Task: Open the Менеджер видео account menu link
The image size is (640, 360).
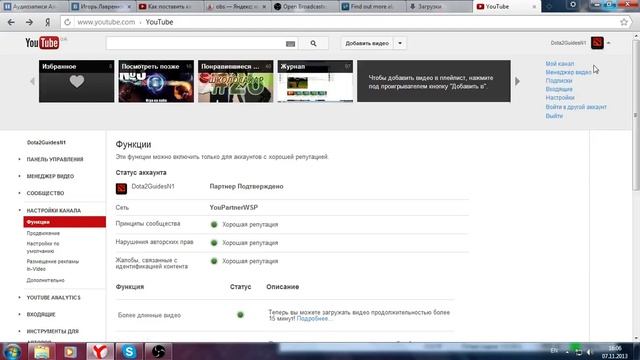Action: tap(568, 72)
